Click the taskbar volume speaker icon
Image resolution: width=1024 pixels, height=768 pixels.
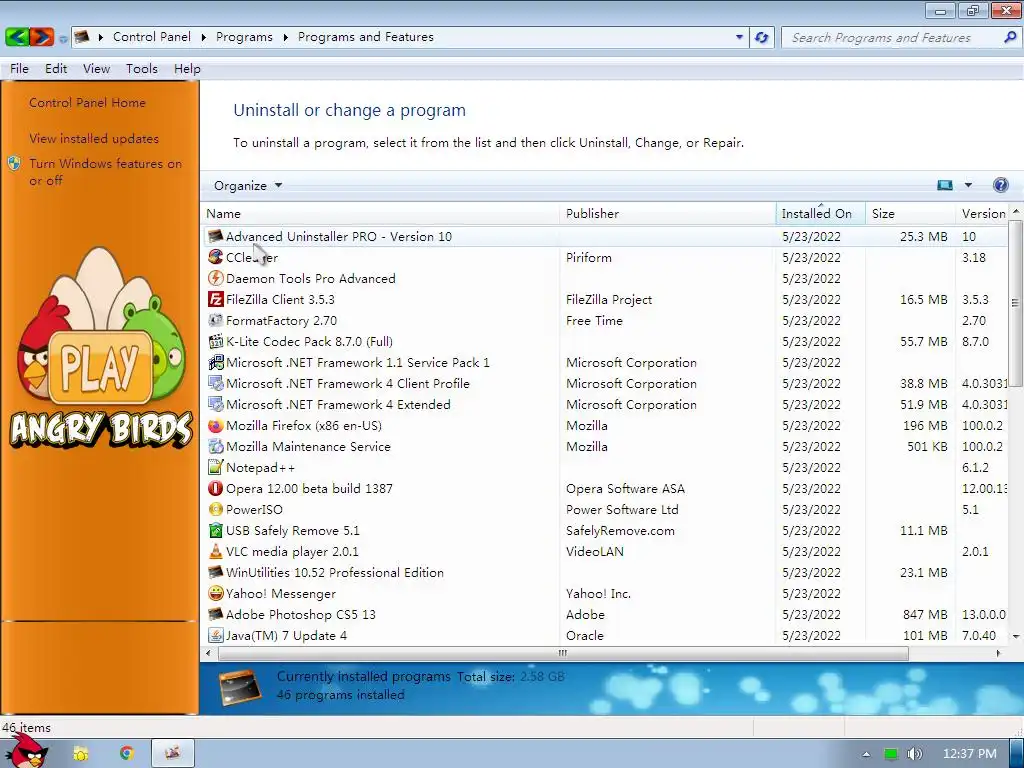click(915, 754)
